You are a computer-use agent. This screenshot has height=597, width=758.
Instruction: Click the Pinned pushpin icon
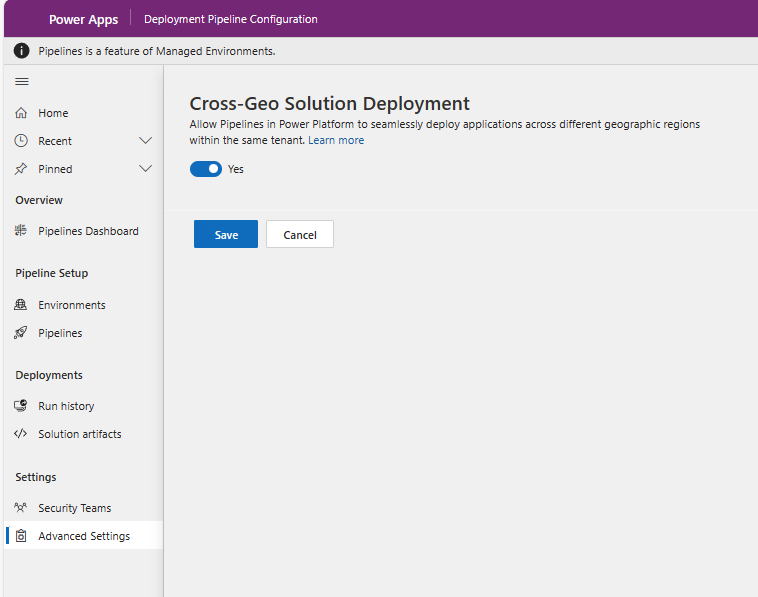[x=21, y=169]
